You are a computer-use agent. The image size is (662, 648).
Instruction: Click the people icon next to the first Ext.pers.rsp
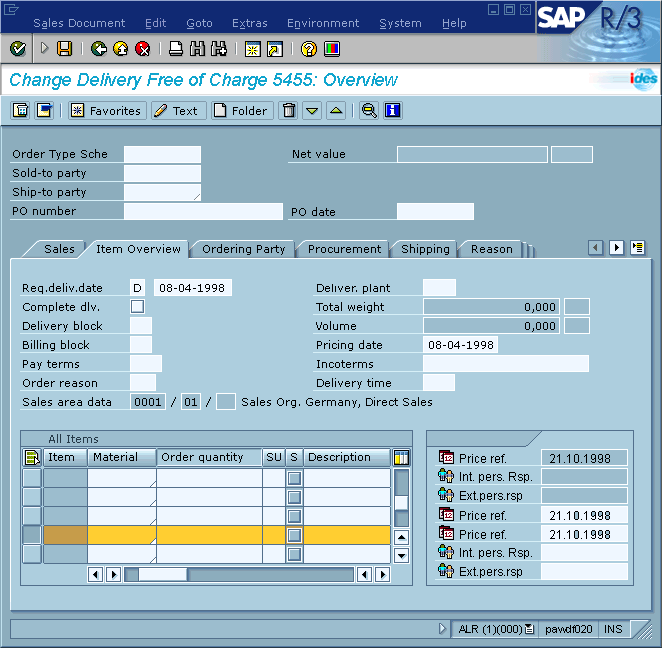click(x=446, y=494)
